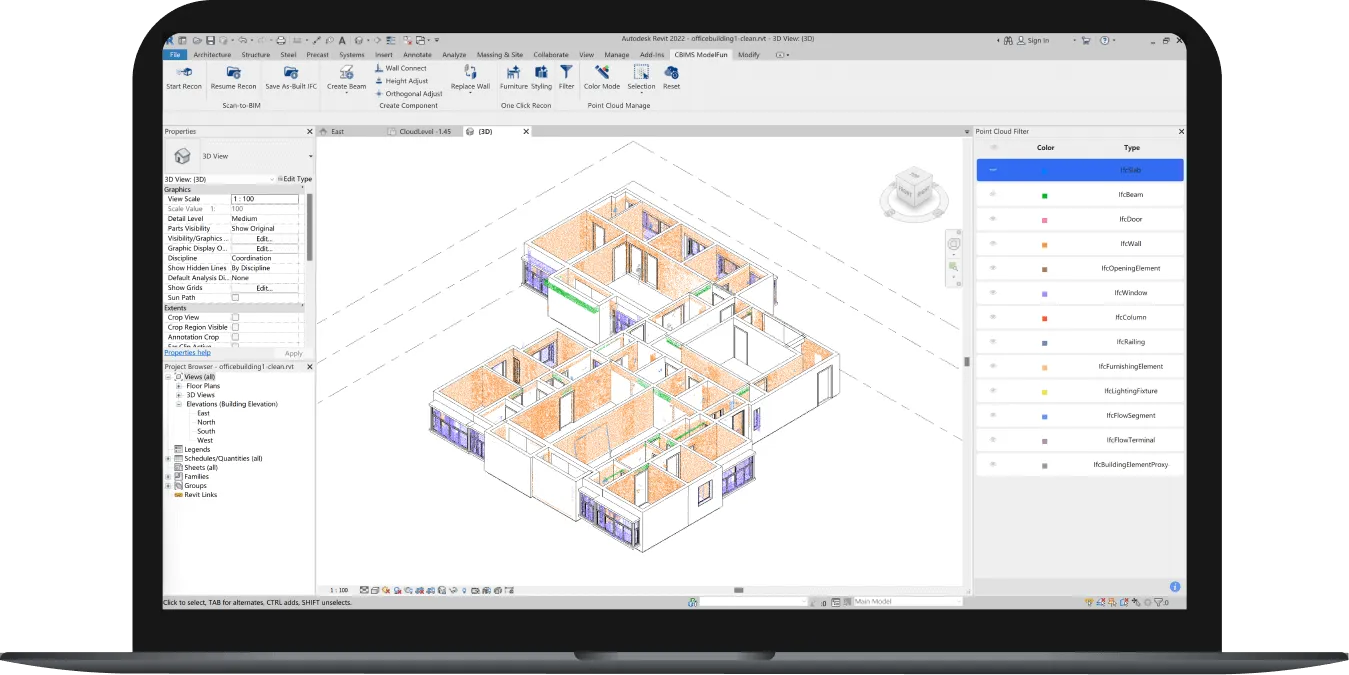Open the Properties help link
Image resolution: width=1349 pixels, height=675 pixels.
[x=188, y=353]
